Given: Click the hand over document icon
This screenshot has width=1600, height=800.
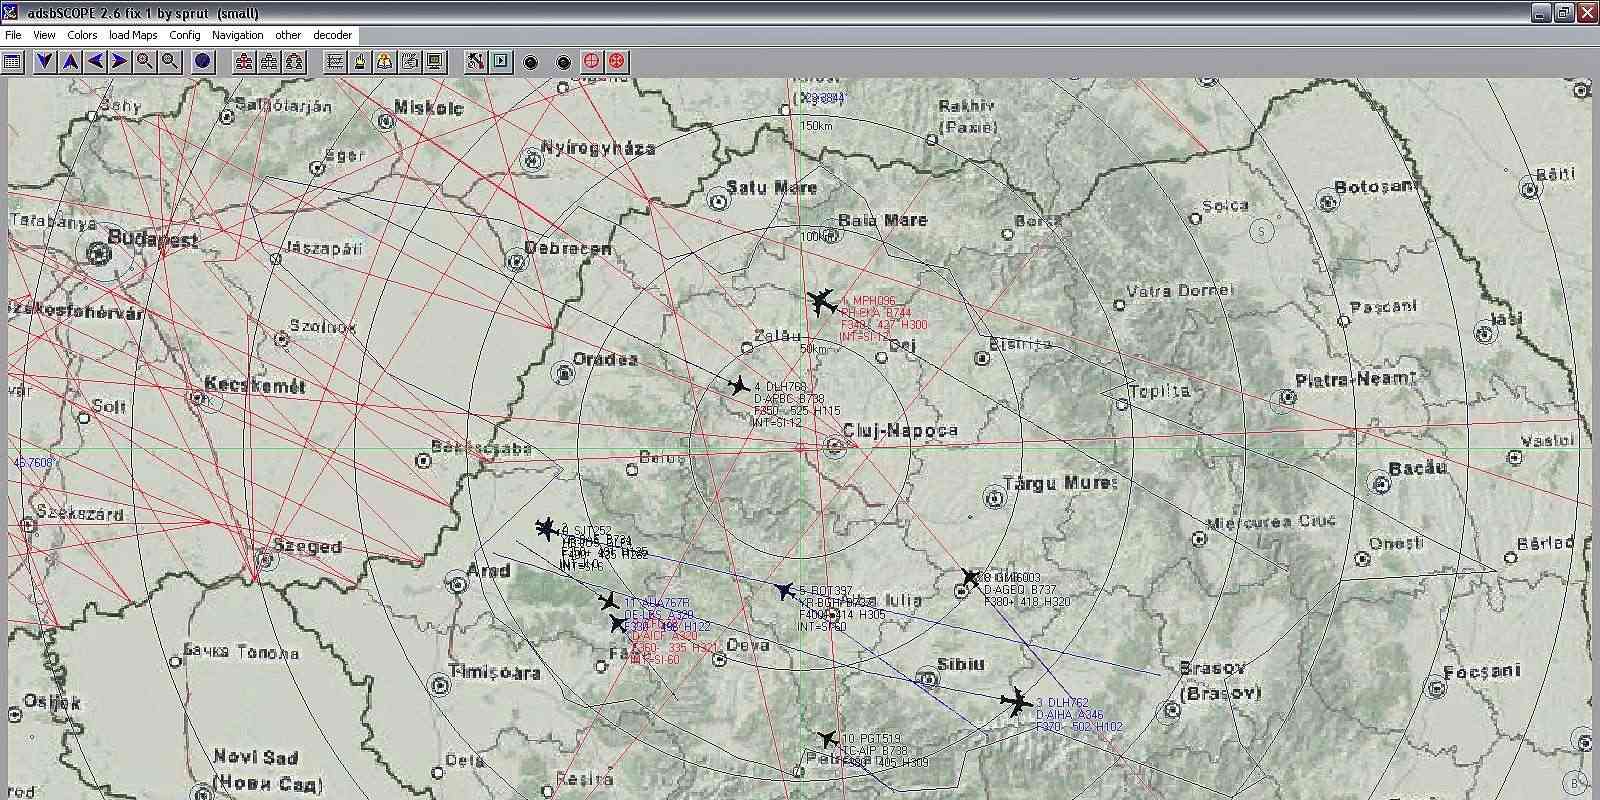Looking at the screenshot, I should (410, 62).
